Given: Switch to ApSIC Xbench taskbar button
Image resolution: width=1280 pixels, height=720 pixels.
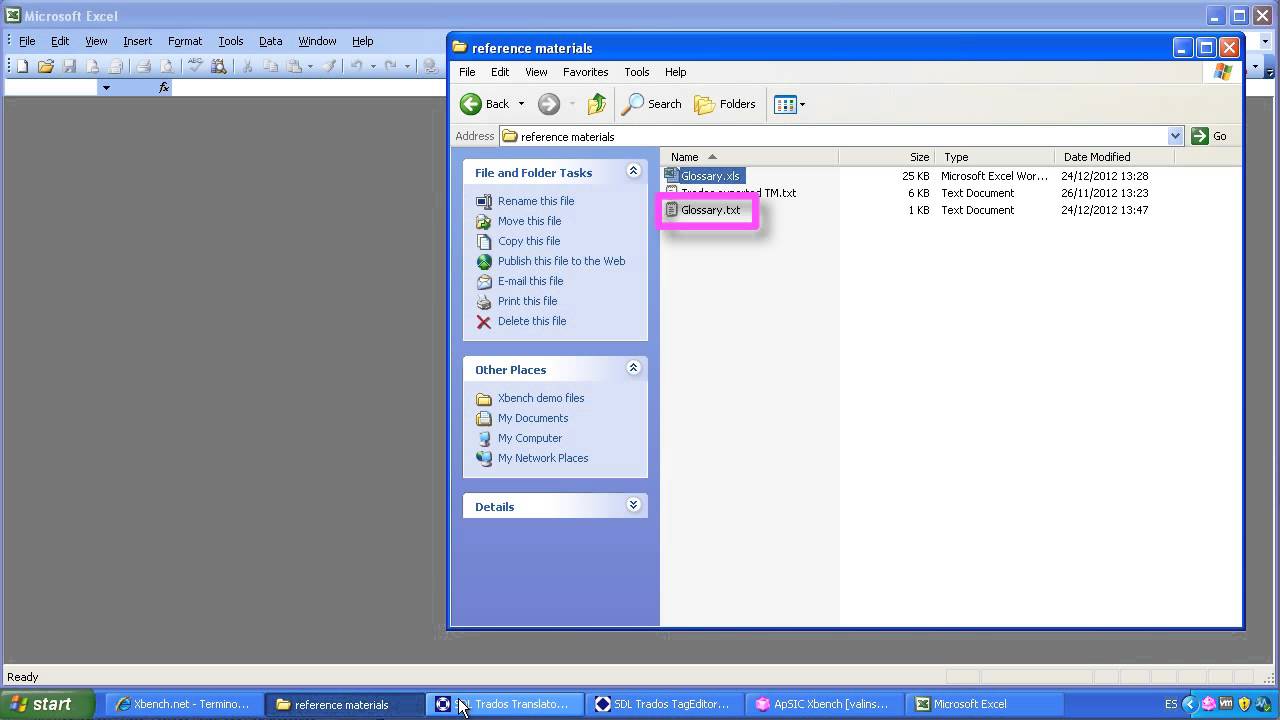Looking at the screenshot, I should 822,704.
